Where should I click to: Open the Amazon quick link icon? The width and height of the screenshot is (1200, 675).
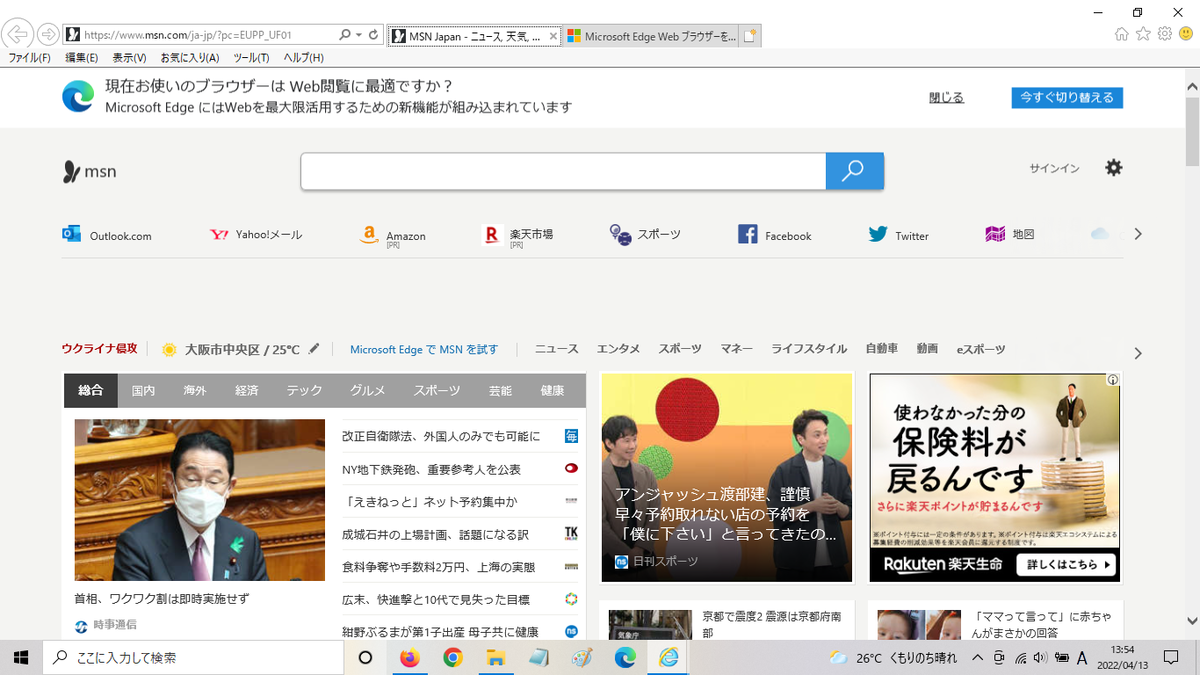coord(369,234)
